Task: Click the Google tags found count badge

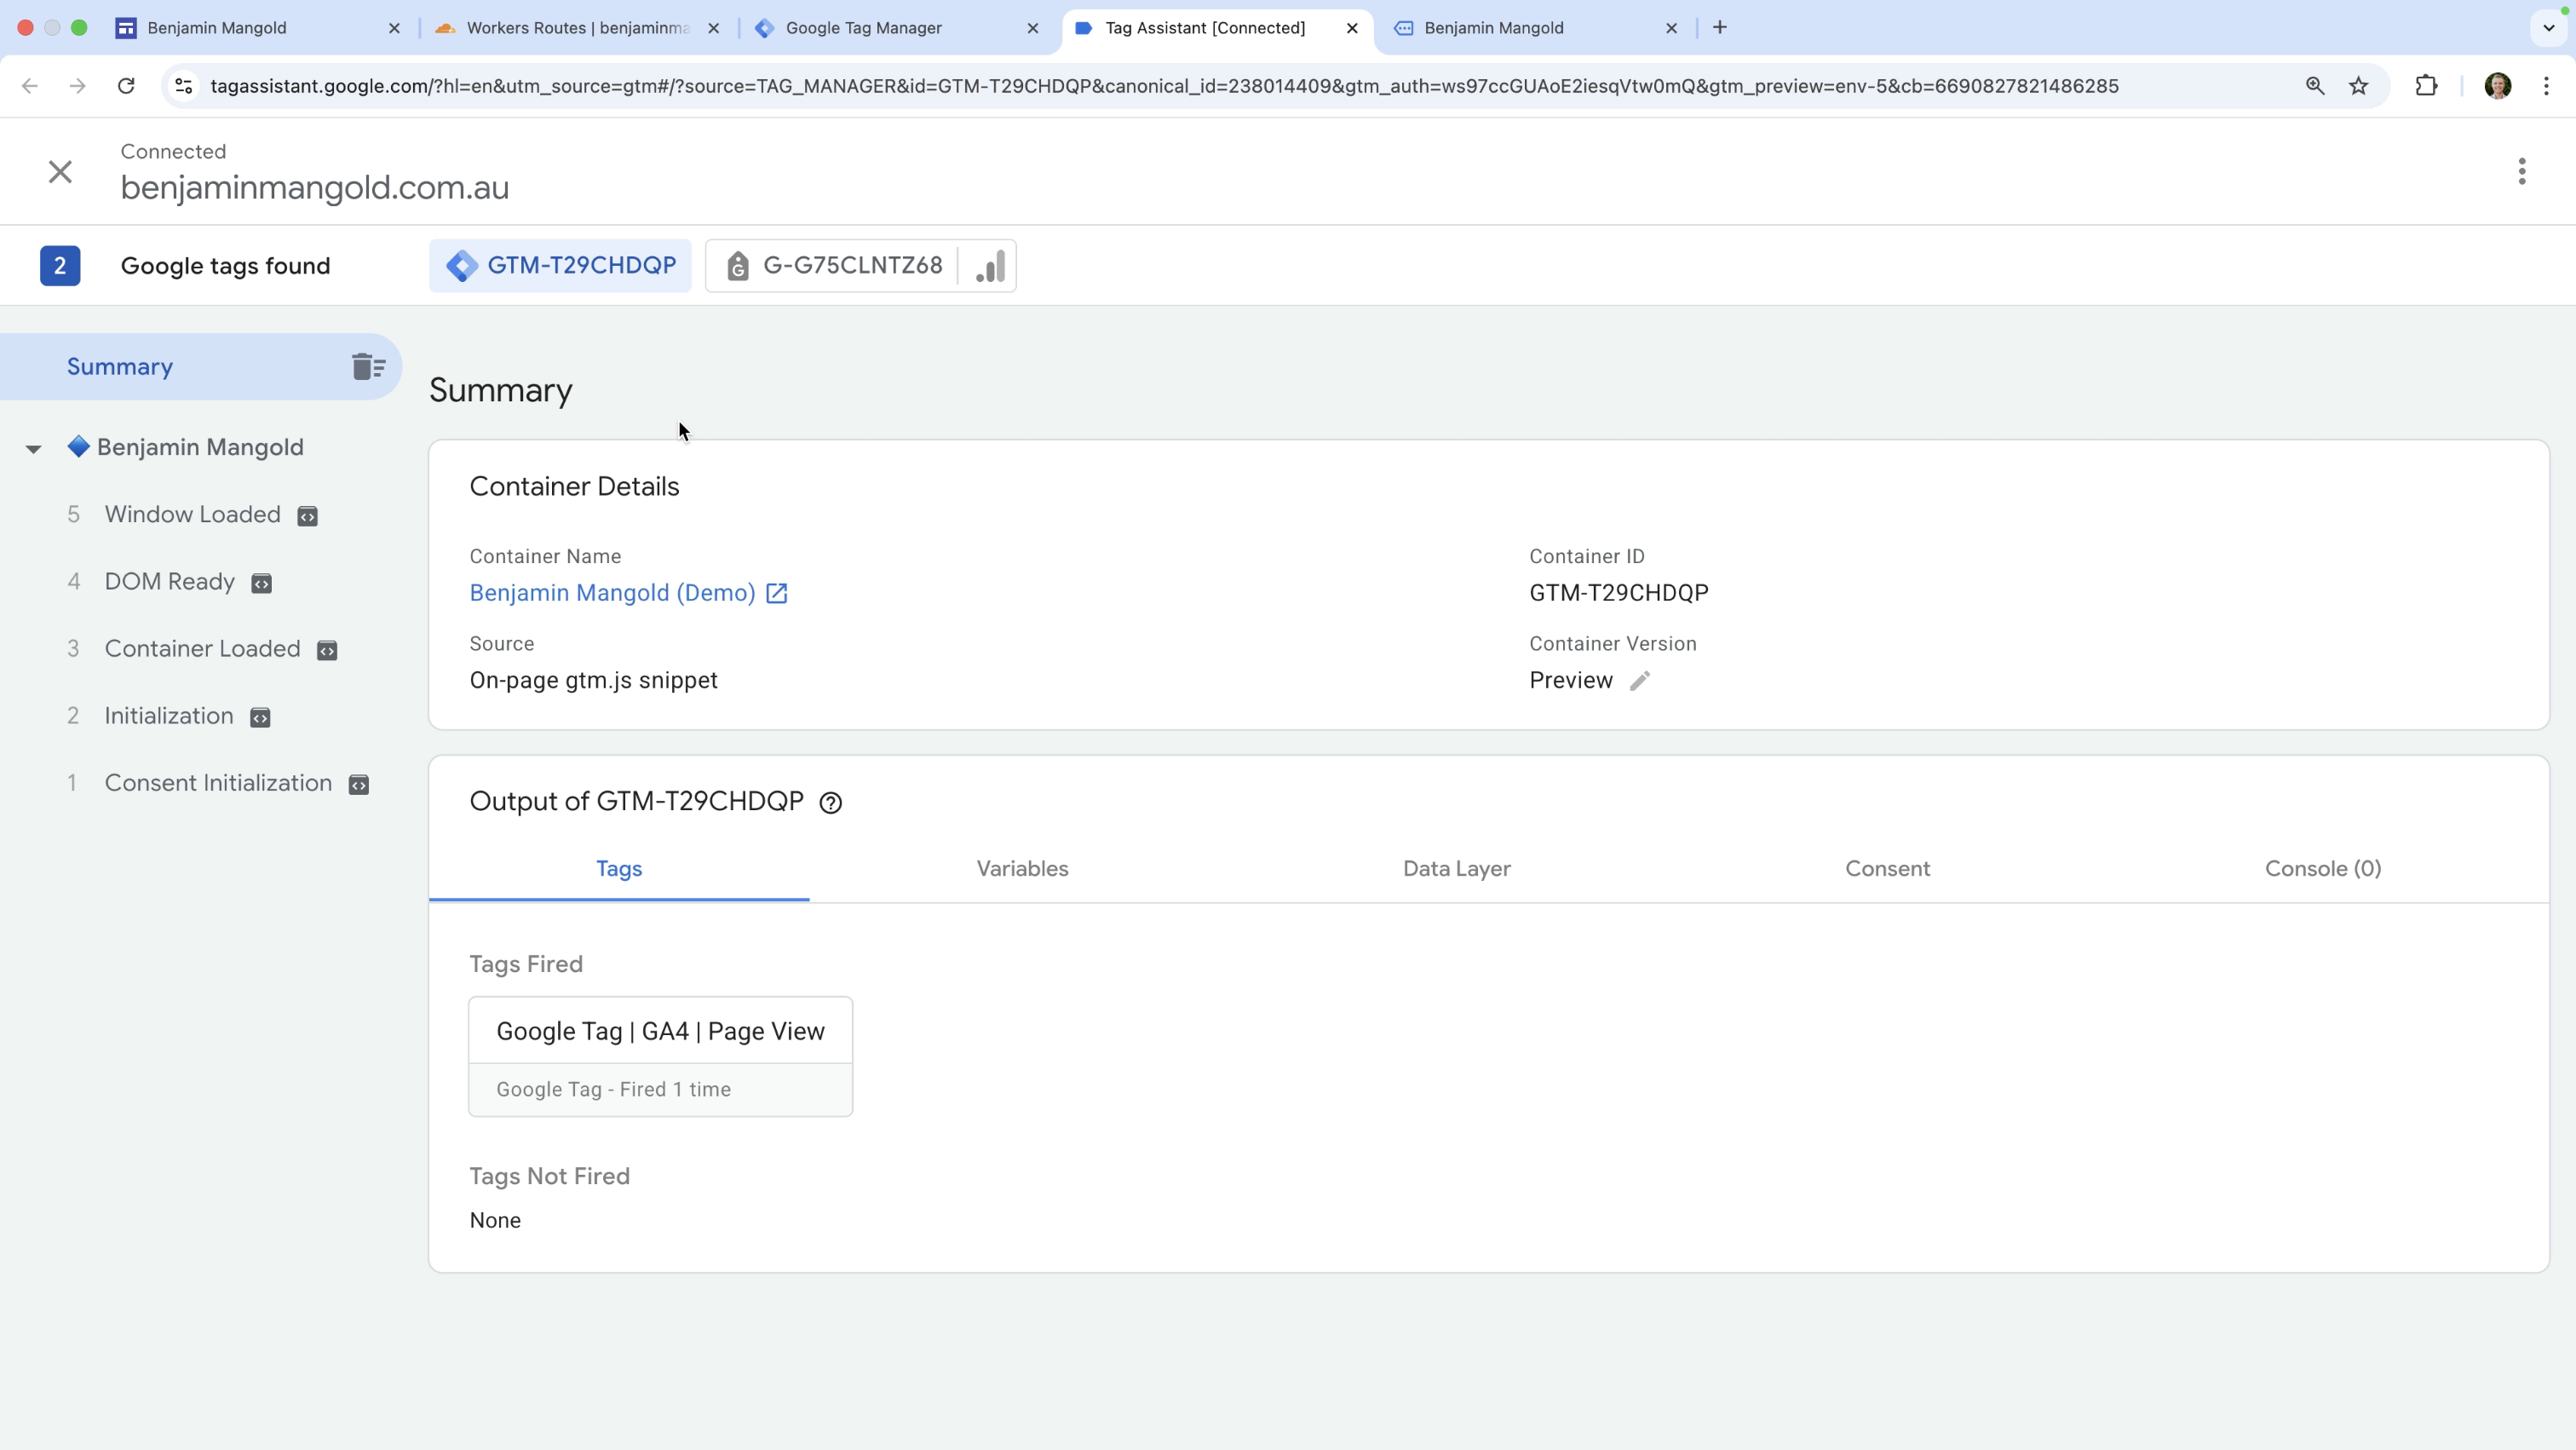Action: [60, 266]
